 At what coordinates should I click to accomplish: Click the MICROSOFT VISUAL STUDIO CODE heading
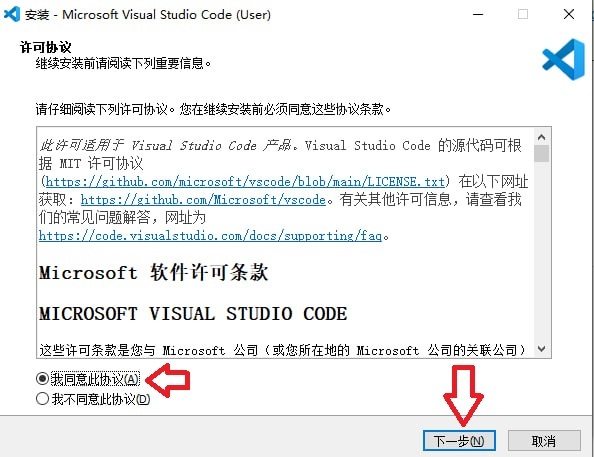193,314
